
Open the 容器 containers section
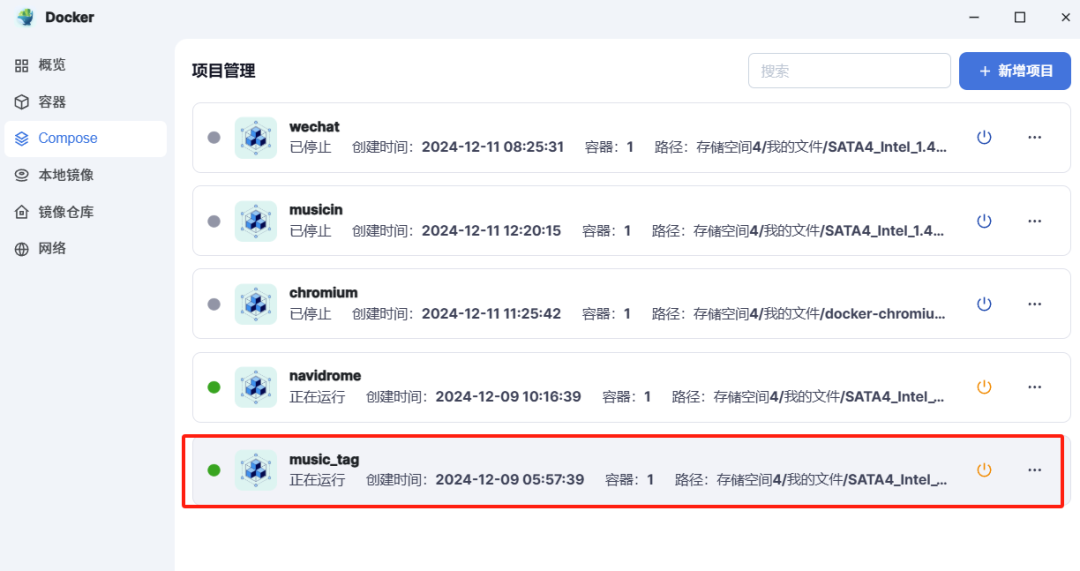[85, 102]
